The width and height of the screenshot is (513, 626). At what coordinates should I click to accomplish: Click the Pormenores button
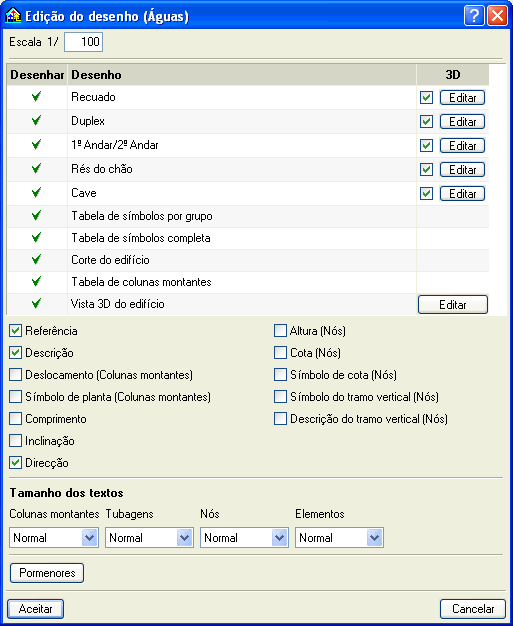(47, 573)
